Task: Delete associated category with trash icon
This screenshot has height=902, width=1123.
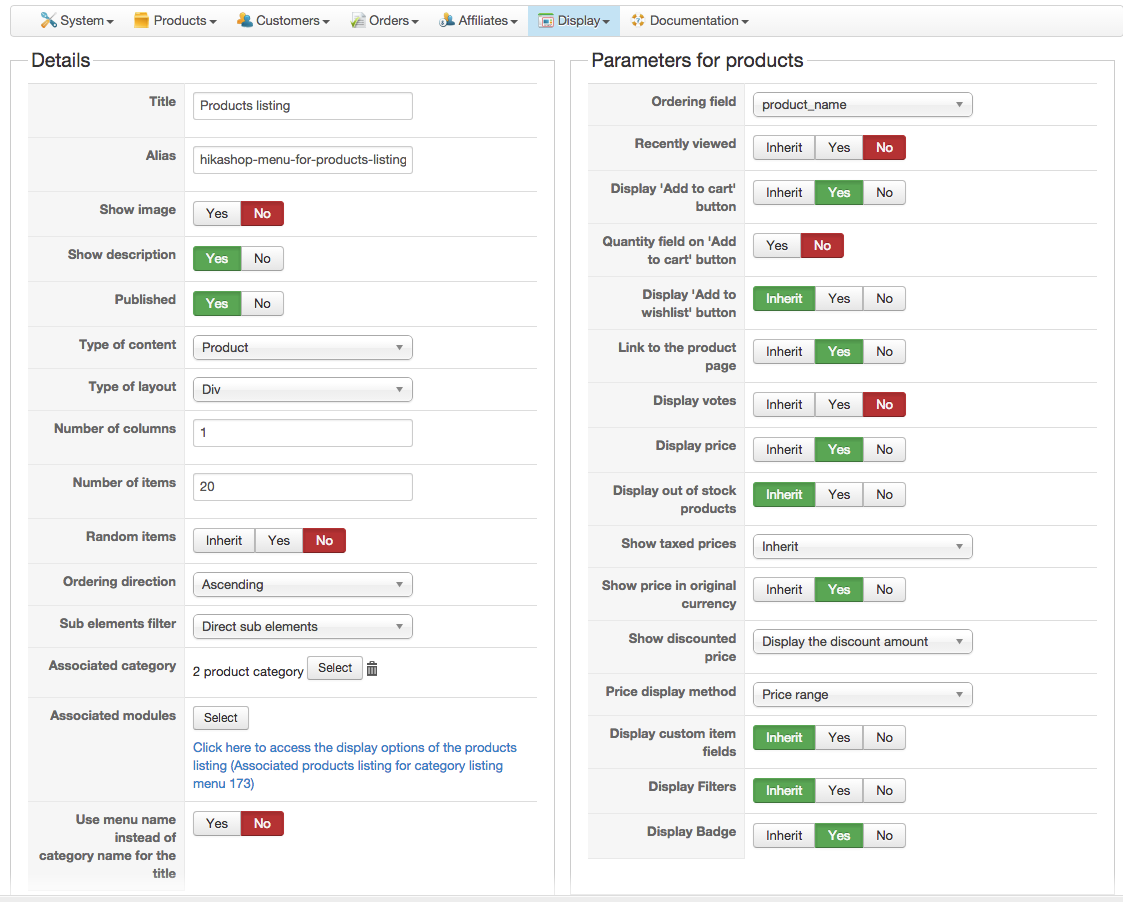Action: [x=372, y=669]
